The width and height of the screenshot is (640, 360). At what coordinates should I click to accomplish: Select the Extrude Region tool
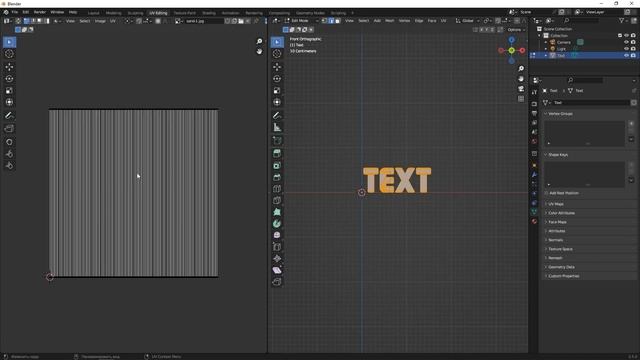pos(277,153)
